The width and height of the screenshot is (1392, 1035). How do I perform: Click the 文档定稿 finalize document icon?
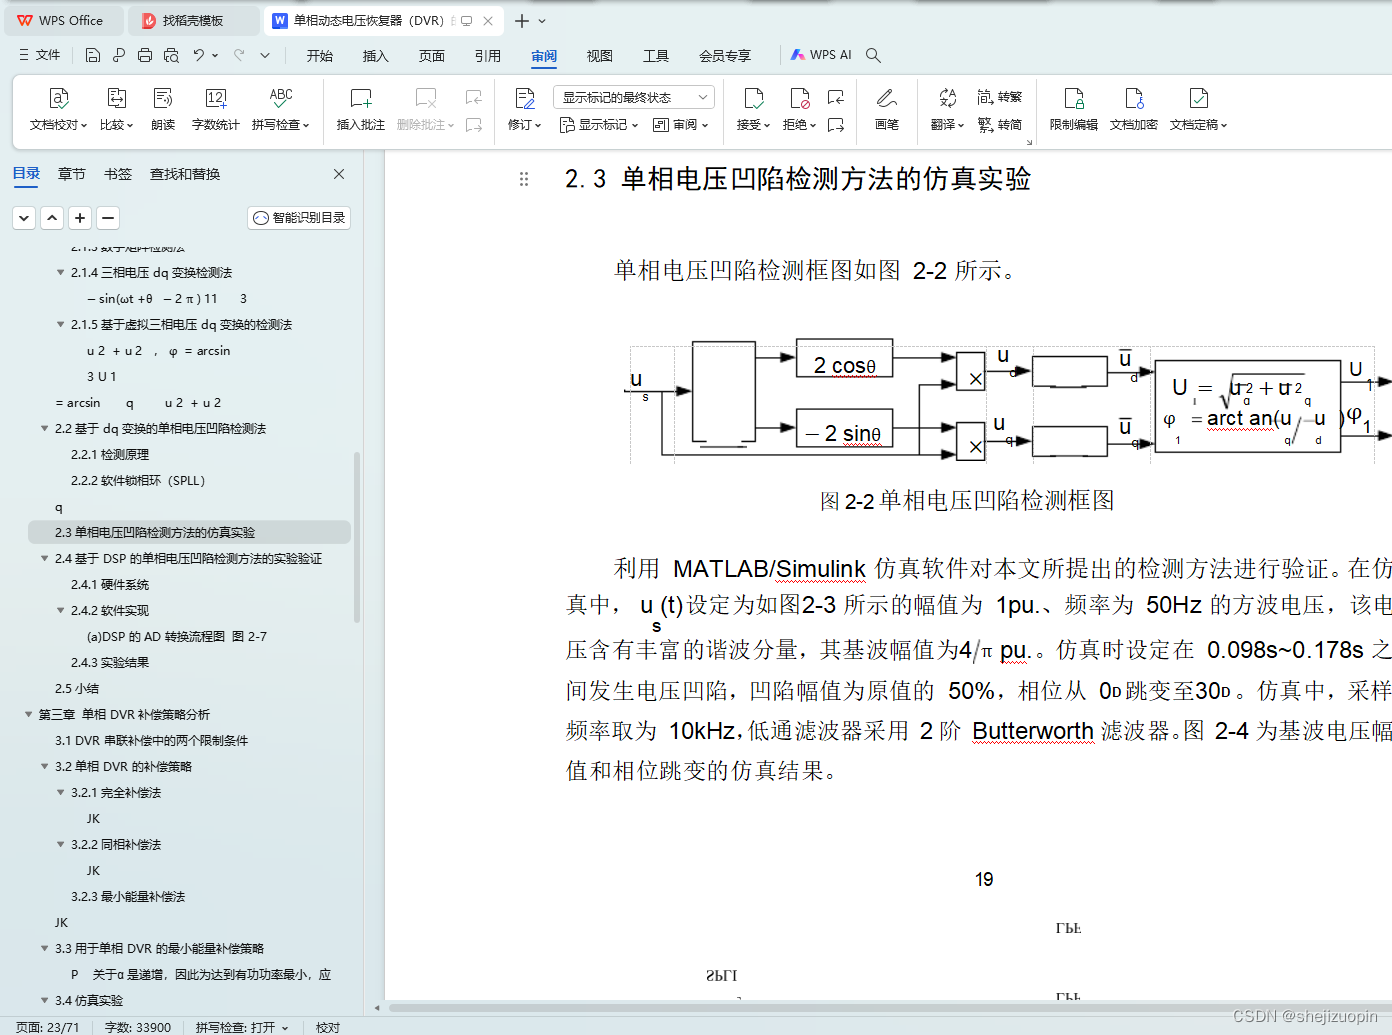1198,98
